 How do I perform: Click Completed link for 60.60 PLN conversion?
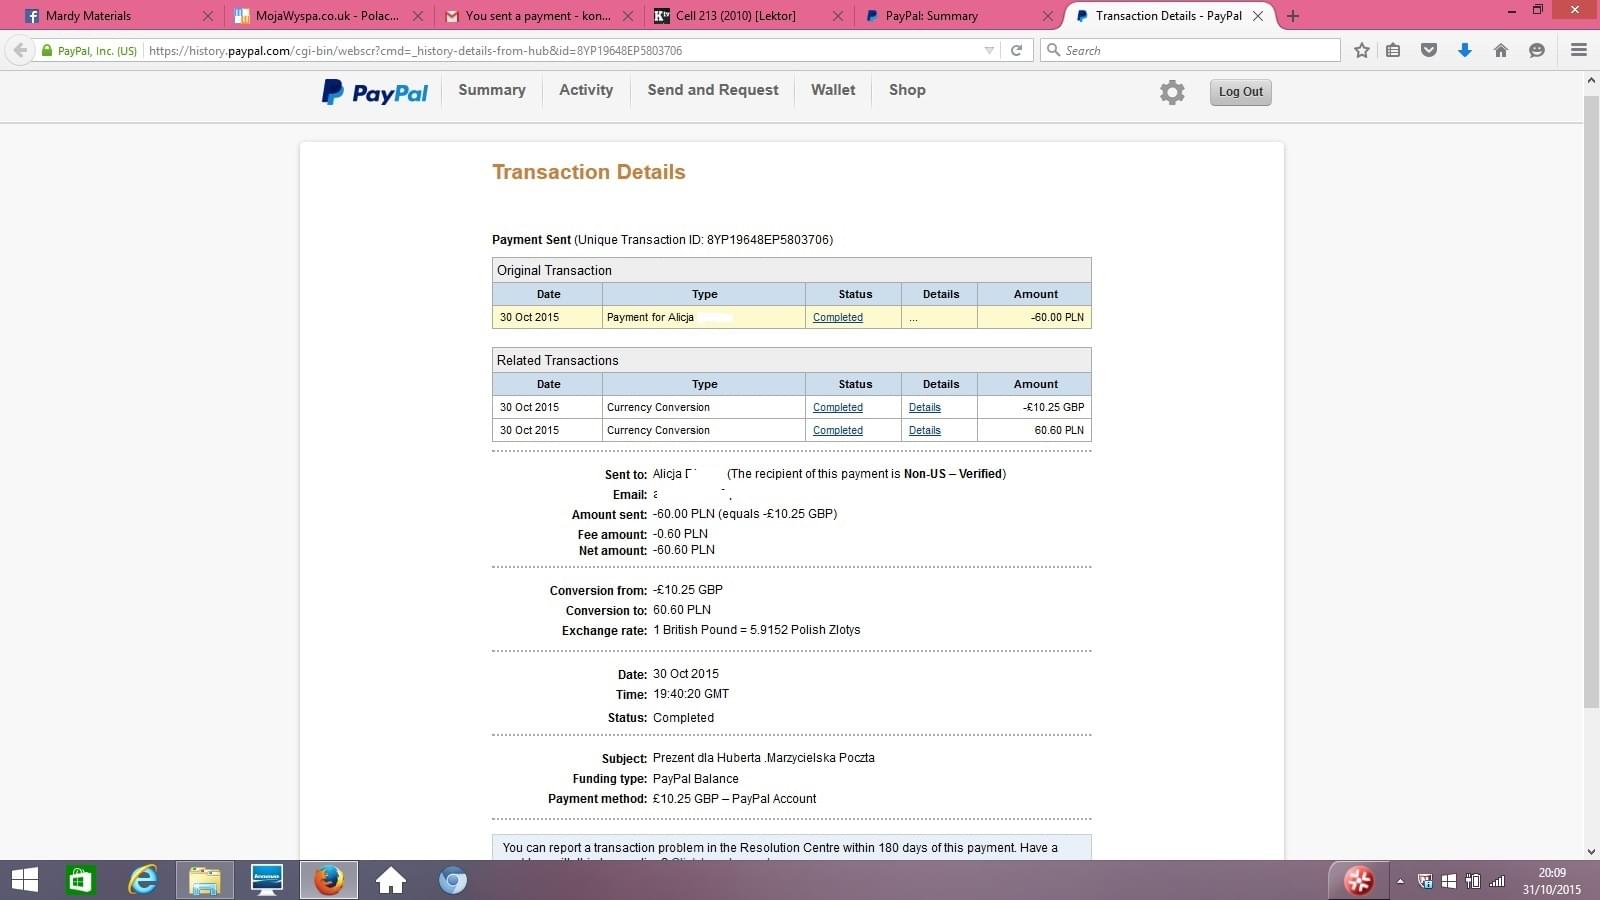838,430
